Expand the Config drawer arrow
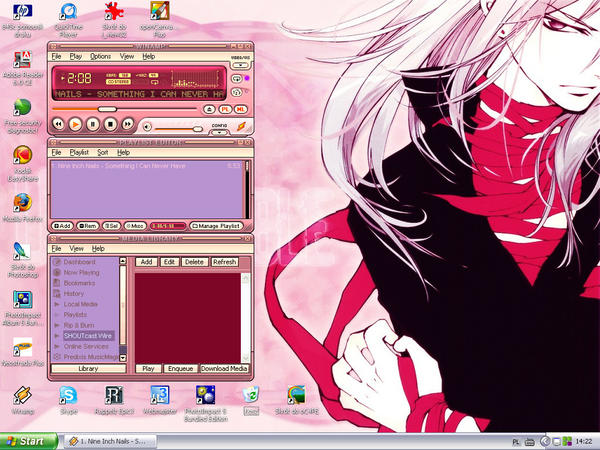This screenshot has height=450, width=600. [219, 132]
